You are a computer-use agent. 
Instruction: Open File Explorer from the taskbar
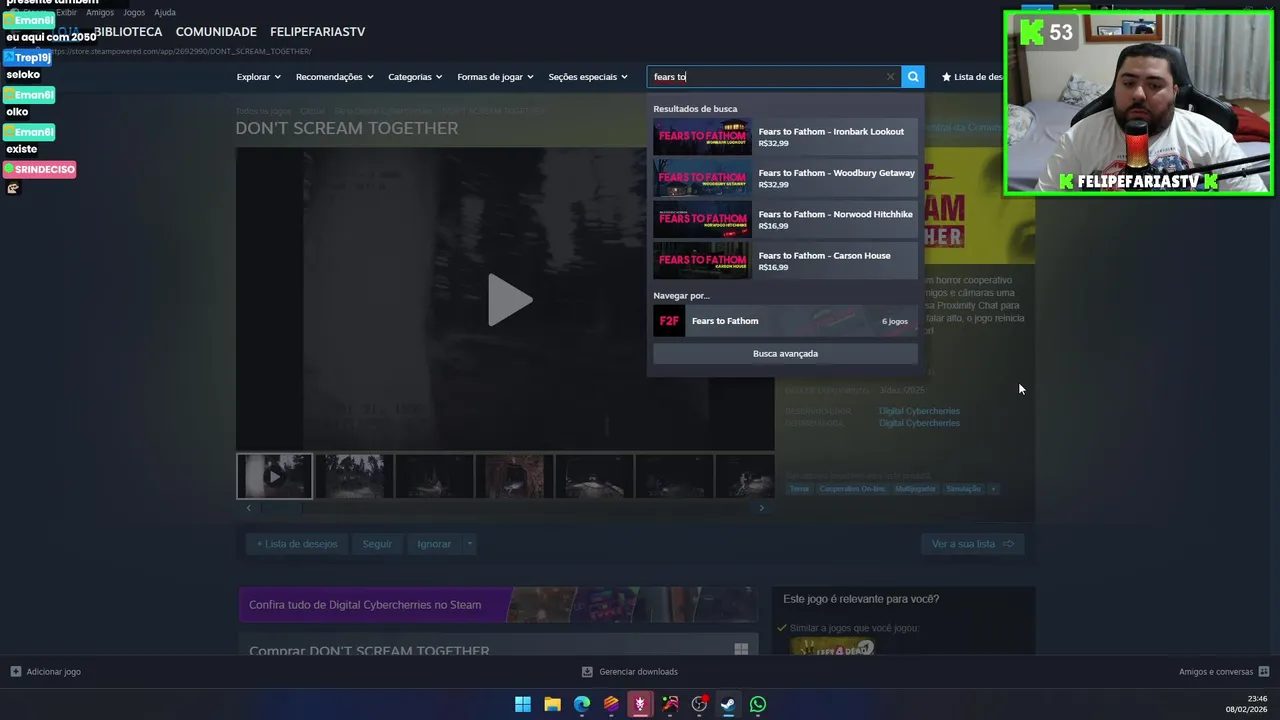(x=552, y=704)
